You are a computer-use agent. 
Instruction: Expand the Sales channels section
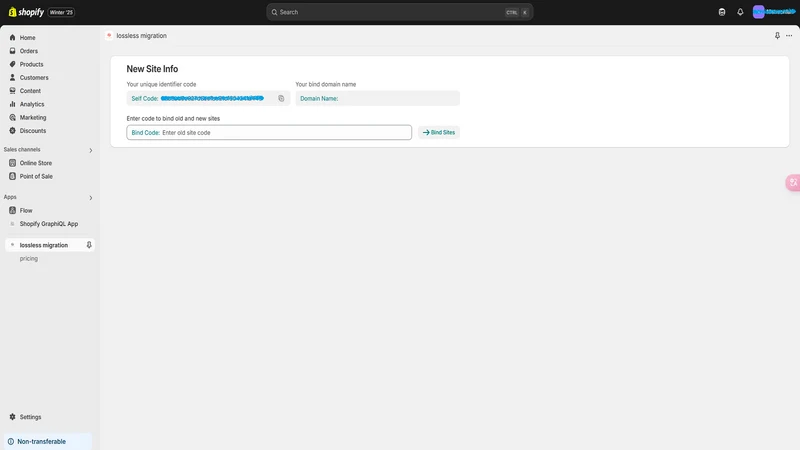(91, 150)
